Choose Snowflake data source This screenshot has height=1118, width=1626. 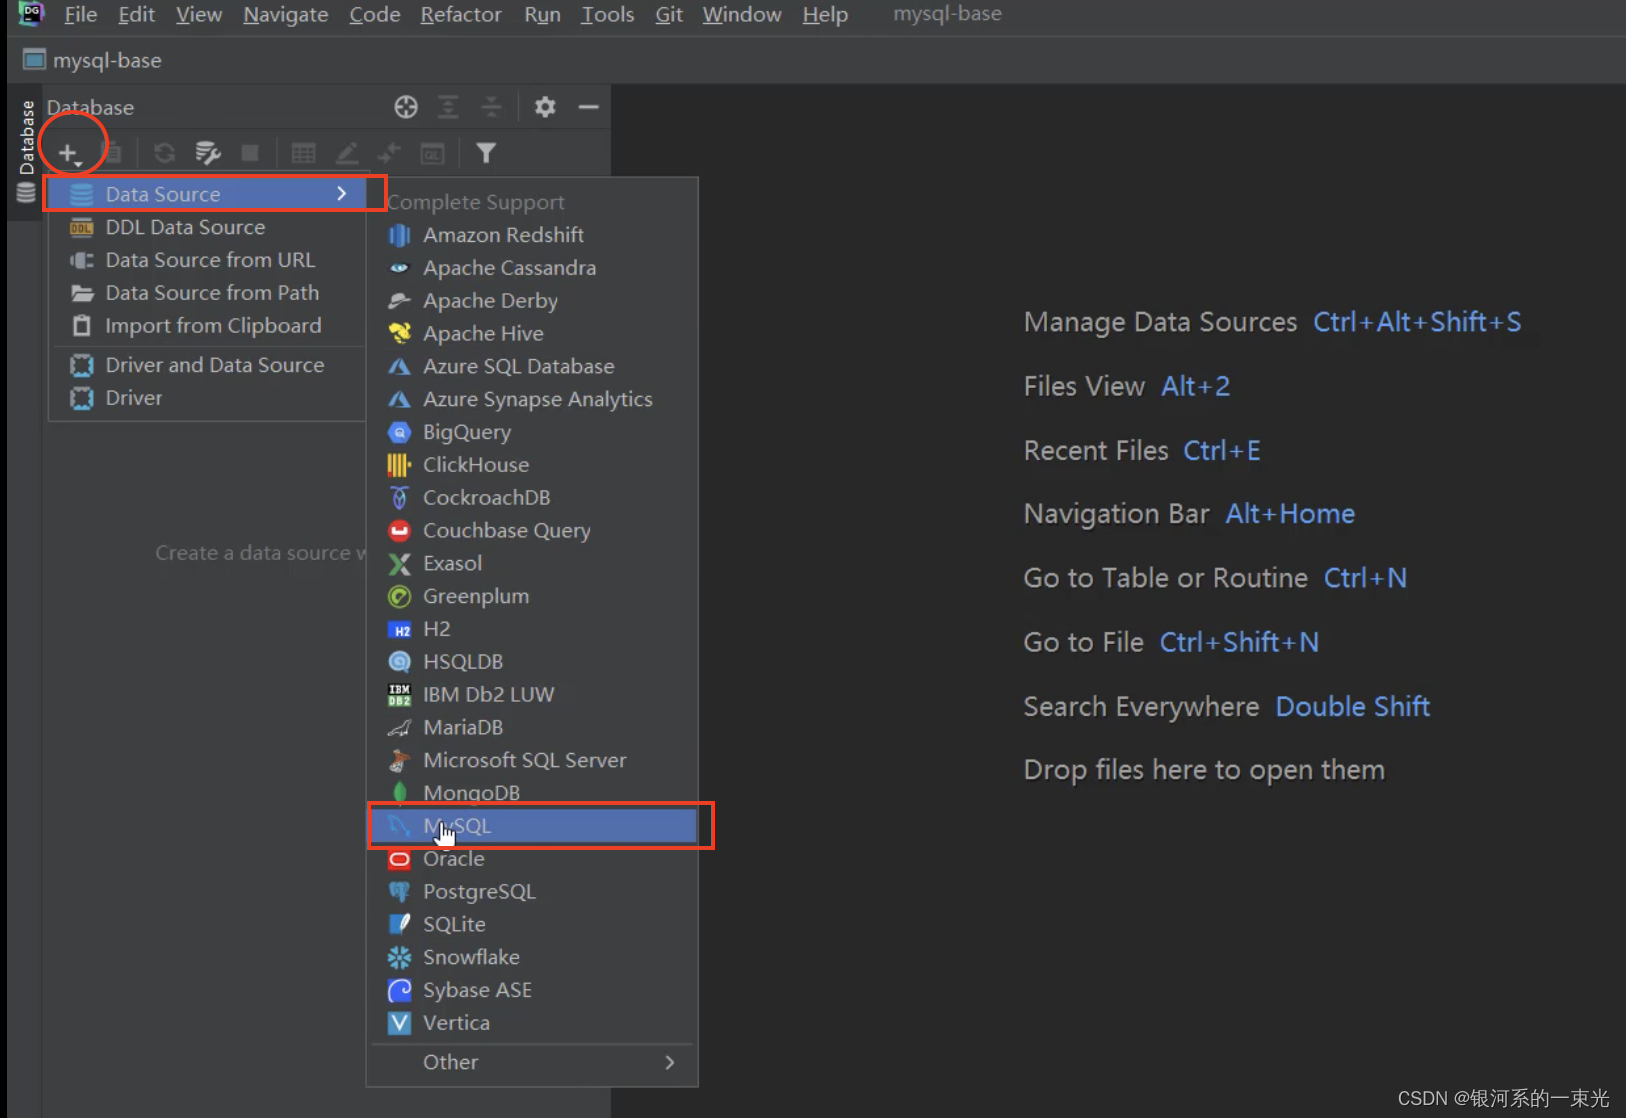click(x=534, y=958)
